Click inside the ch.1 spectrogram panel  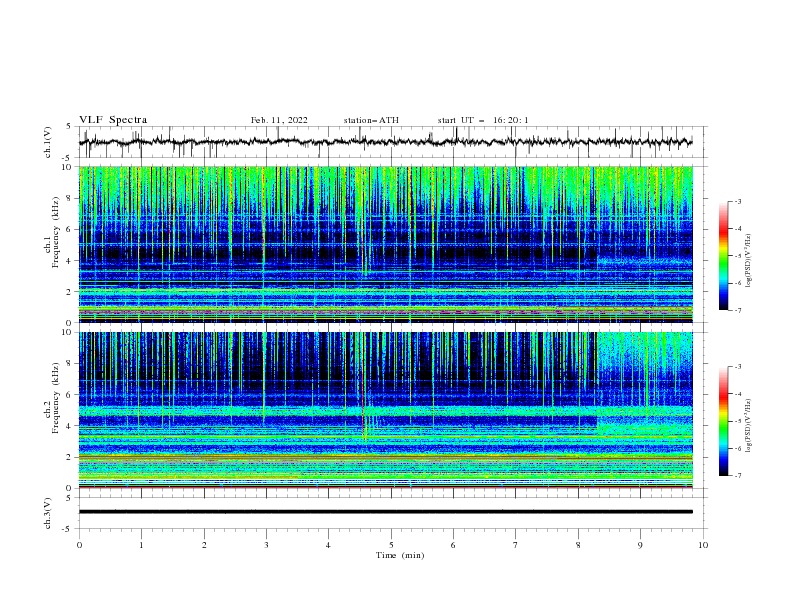[385, 244]
